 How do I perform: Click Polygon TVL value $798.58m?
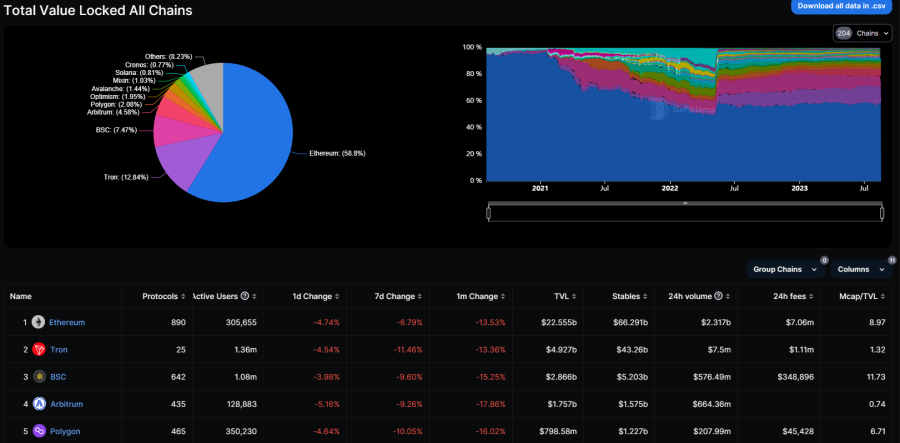pos(558,432)
